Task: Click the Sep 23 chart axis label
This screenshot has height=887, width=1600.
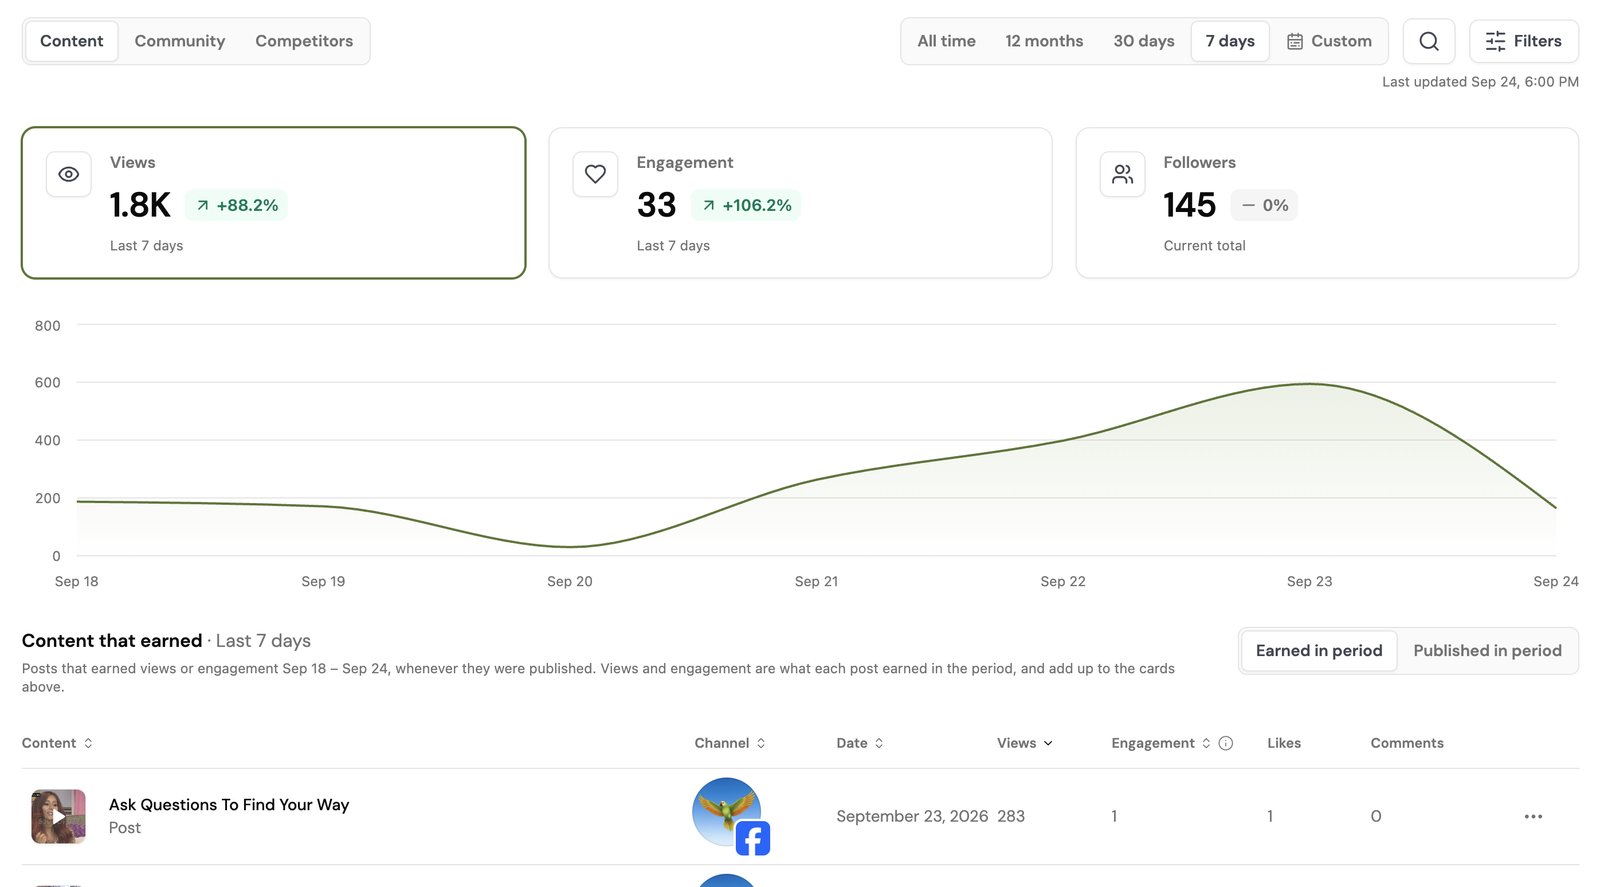Action: 1309,581
